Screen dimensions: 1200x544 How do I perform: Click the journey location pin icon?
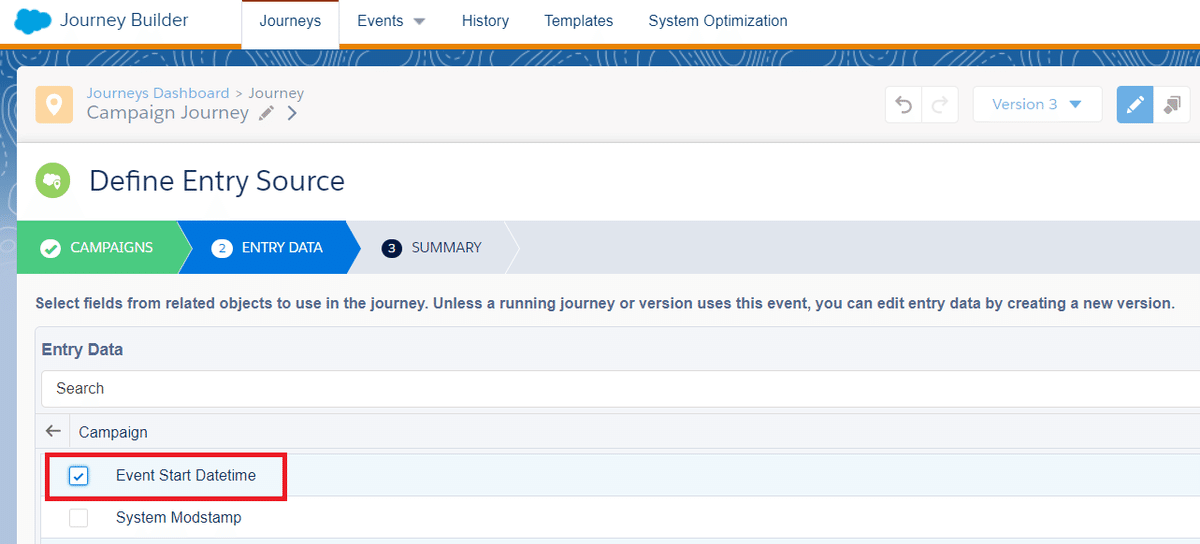[53, 104]
